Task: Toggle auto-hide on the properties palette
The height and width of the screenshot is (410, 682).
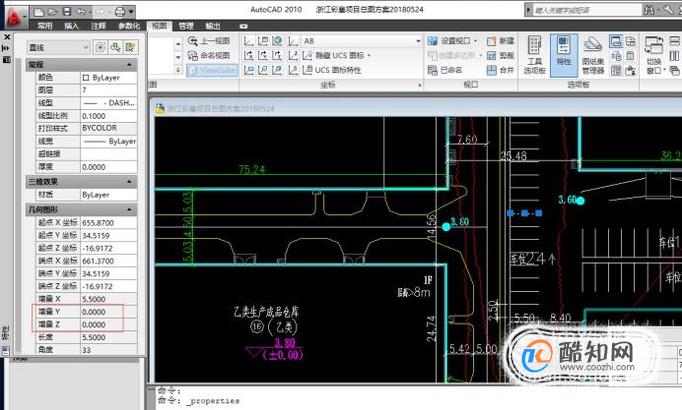Action: 7,48
